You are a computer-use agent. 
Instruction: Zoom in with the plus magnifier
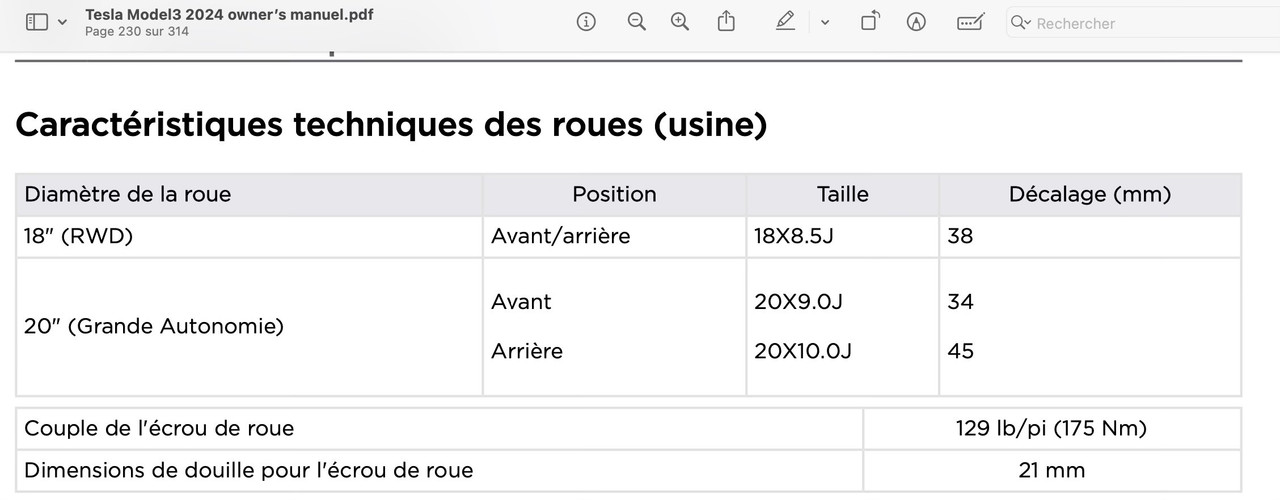tap(681, 22)
